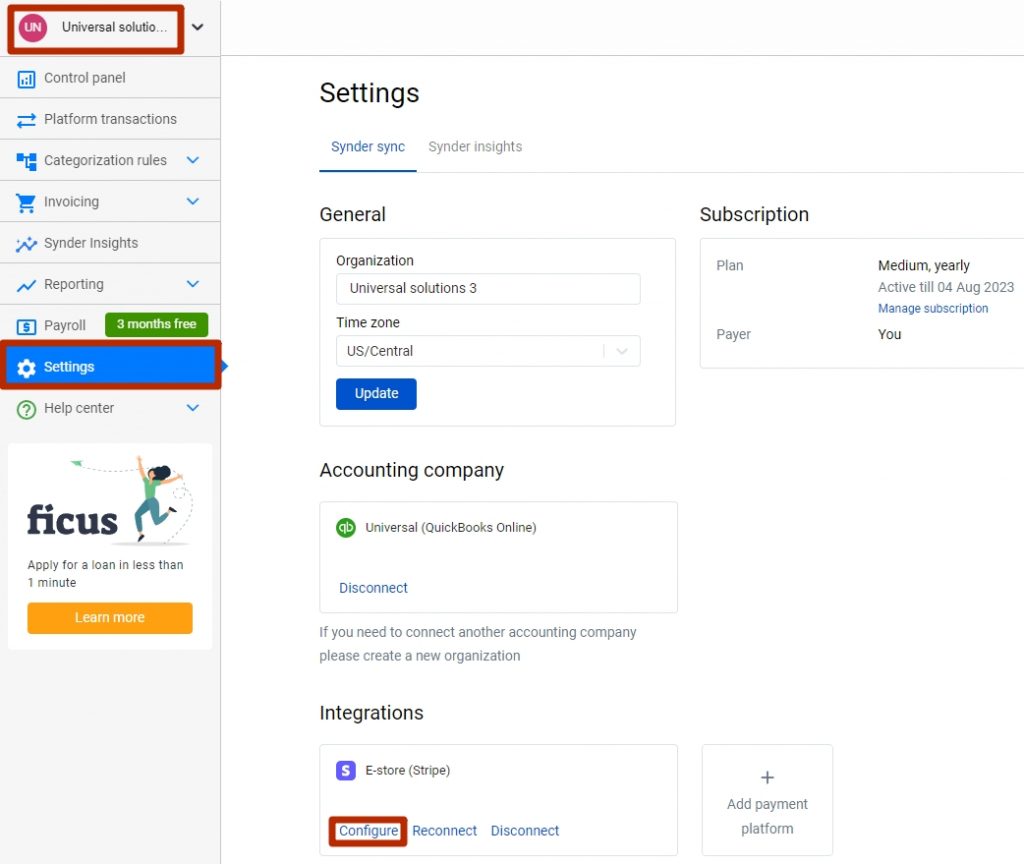Open Synder Insights in the sidebar
The height and width of the screenshot is (864, 1024).
pos(110,243)
